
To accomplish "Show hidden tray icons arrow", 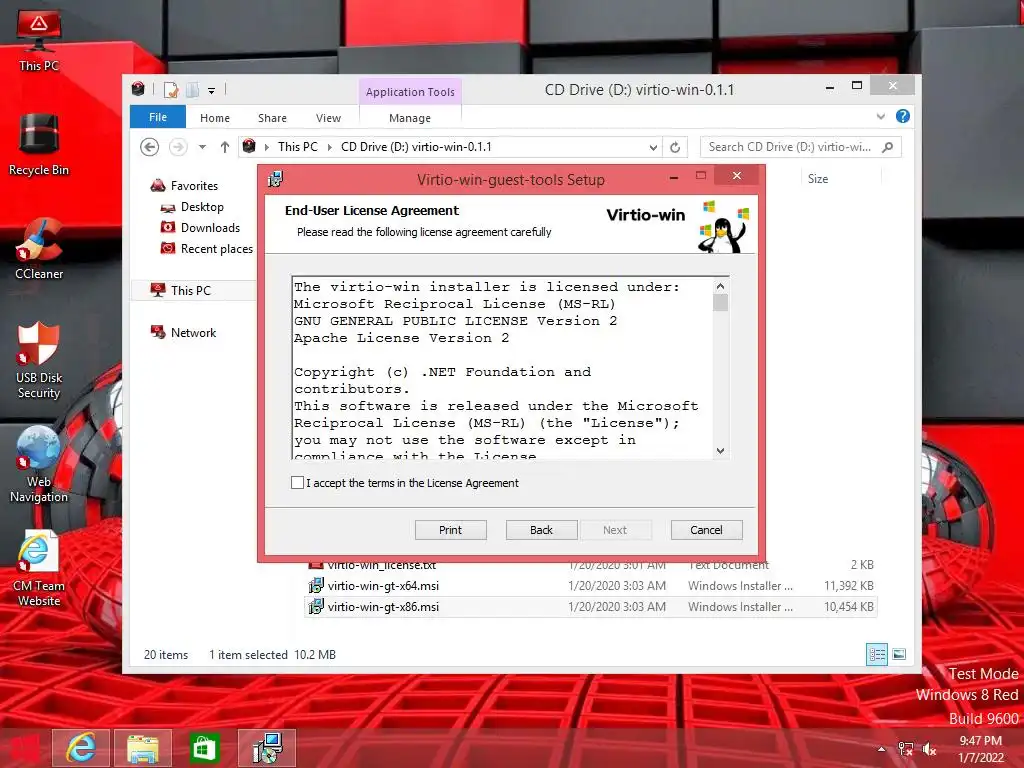I will 882,749.
